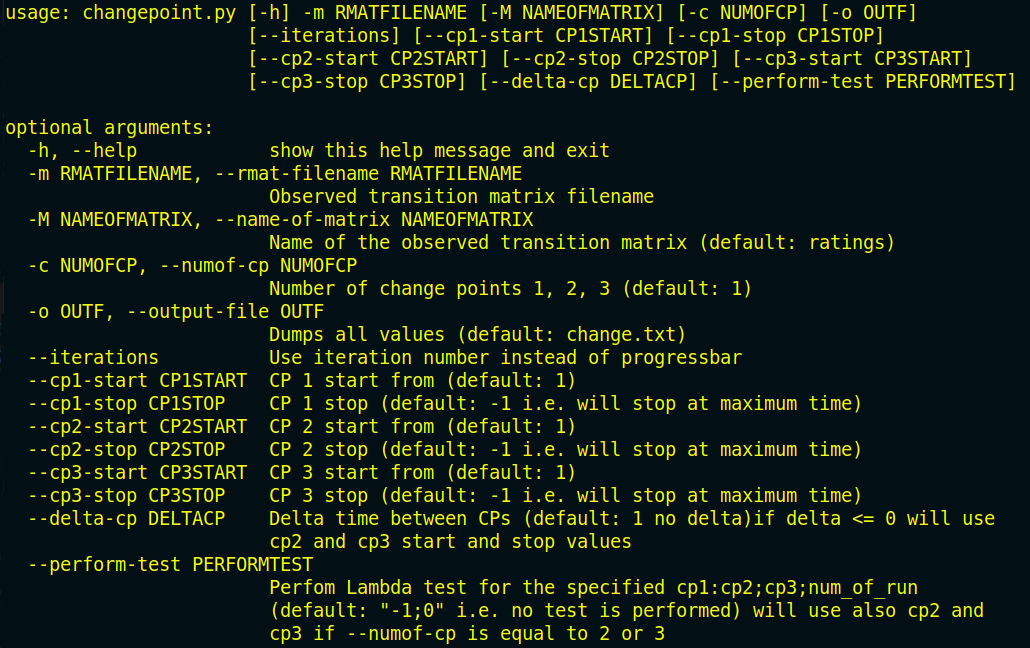Click 'Number of change points' description
Image resolution: width=1030 pixels, height=648 pixels.
click(x=395, y=289)
